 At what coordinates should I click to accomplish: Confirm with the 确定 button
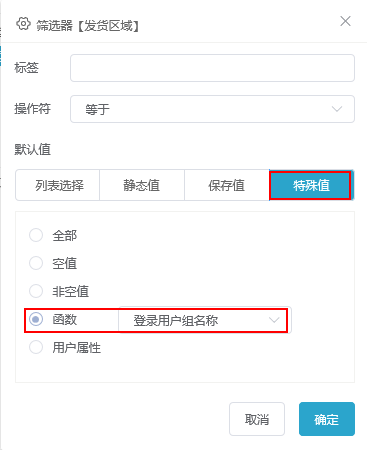pyautogui.click(x=327, y=419)
